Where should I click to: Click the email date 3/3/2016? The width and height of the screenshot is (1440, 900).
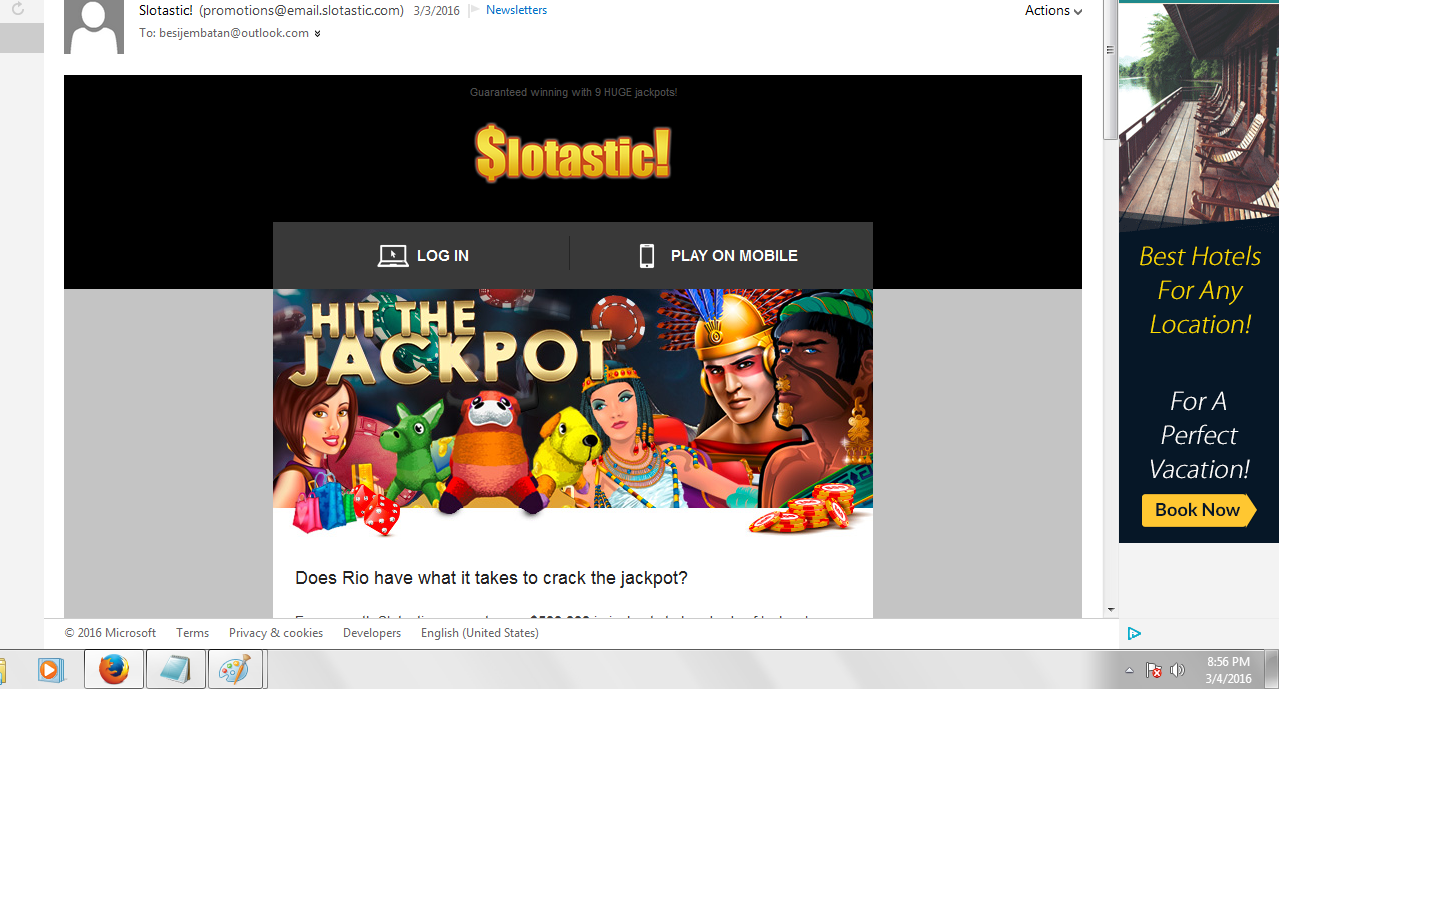coord(436,11)
